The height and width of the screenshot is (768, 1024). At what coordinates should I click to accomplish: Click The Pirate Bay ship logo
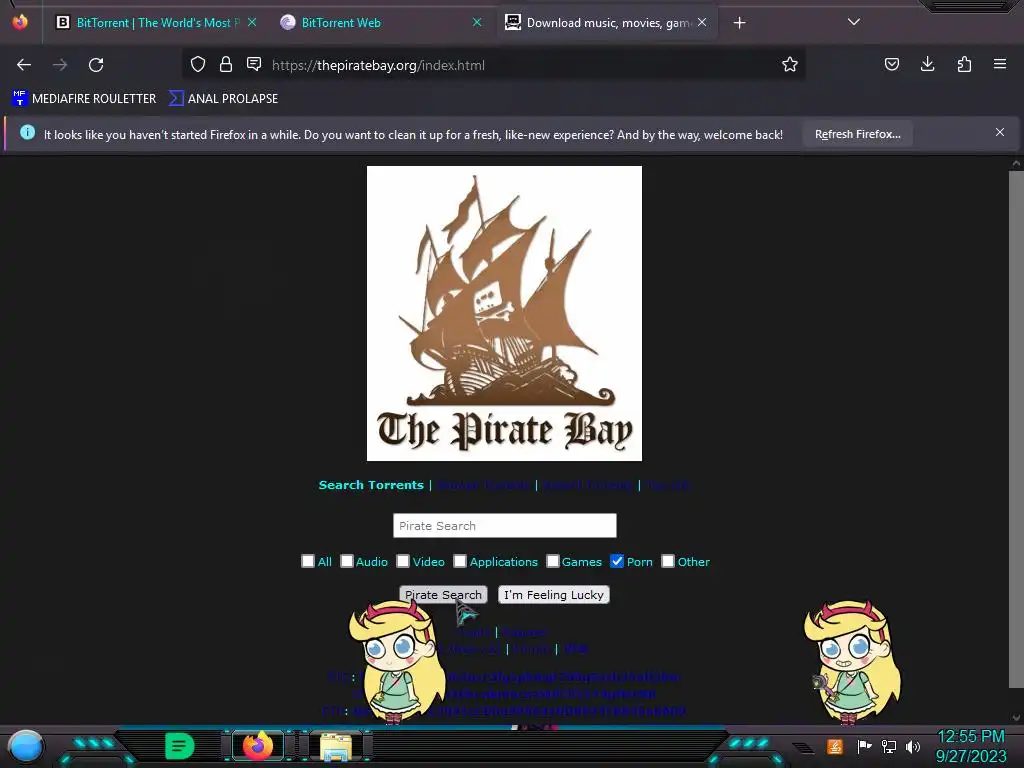[504, 313]
